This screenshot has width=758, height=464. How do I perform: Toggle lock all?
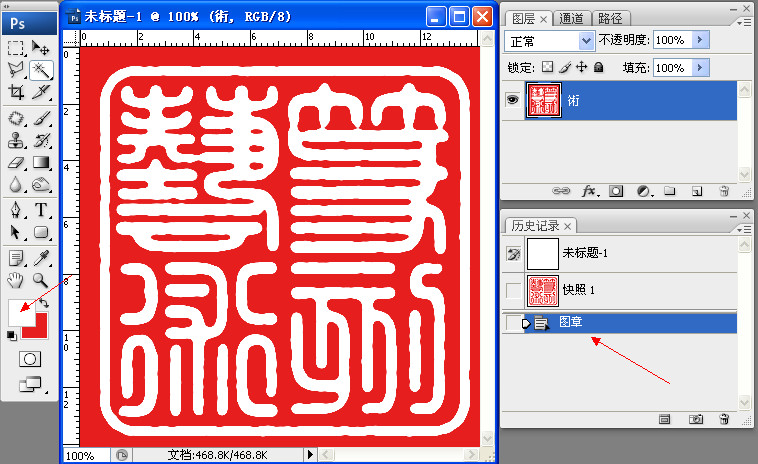click(598, 67)
